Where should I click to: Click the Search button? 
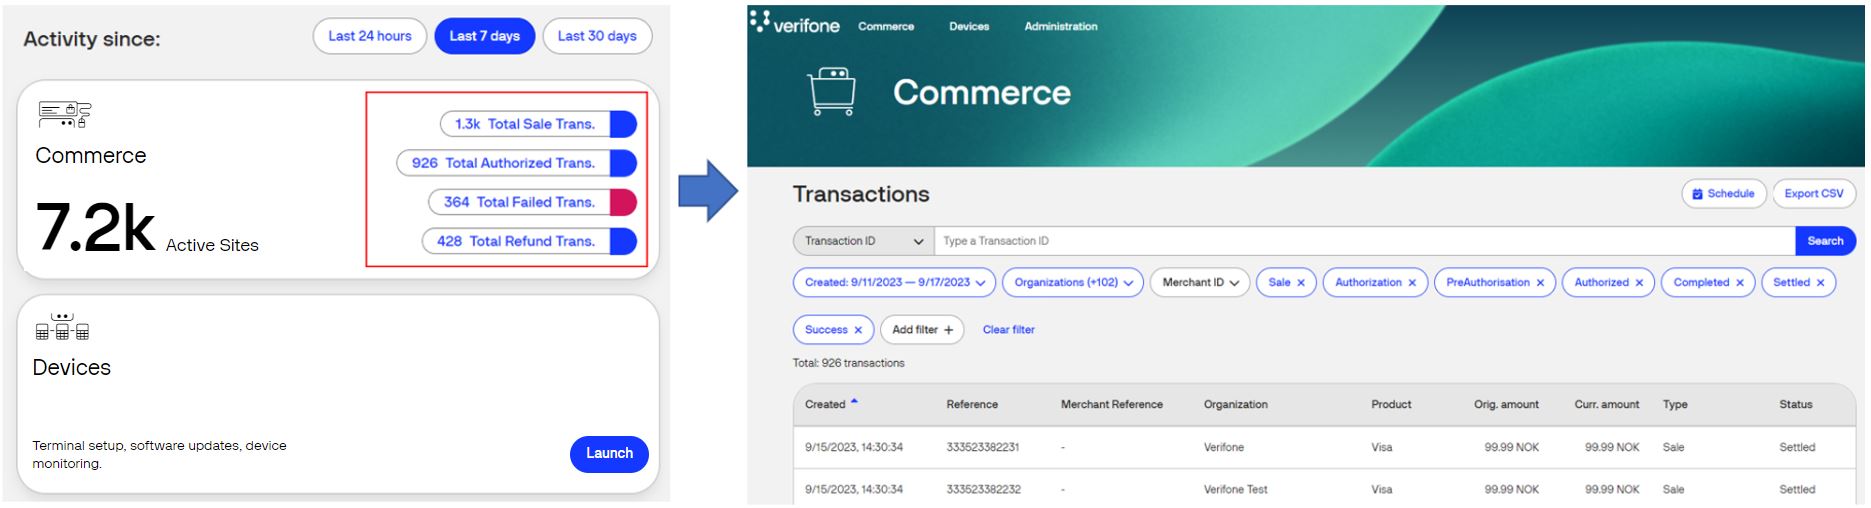[x=1825, y=241]
